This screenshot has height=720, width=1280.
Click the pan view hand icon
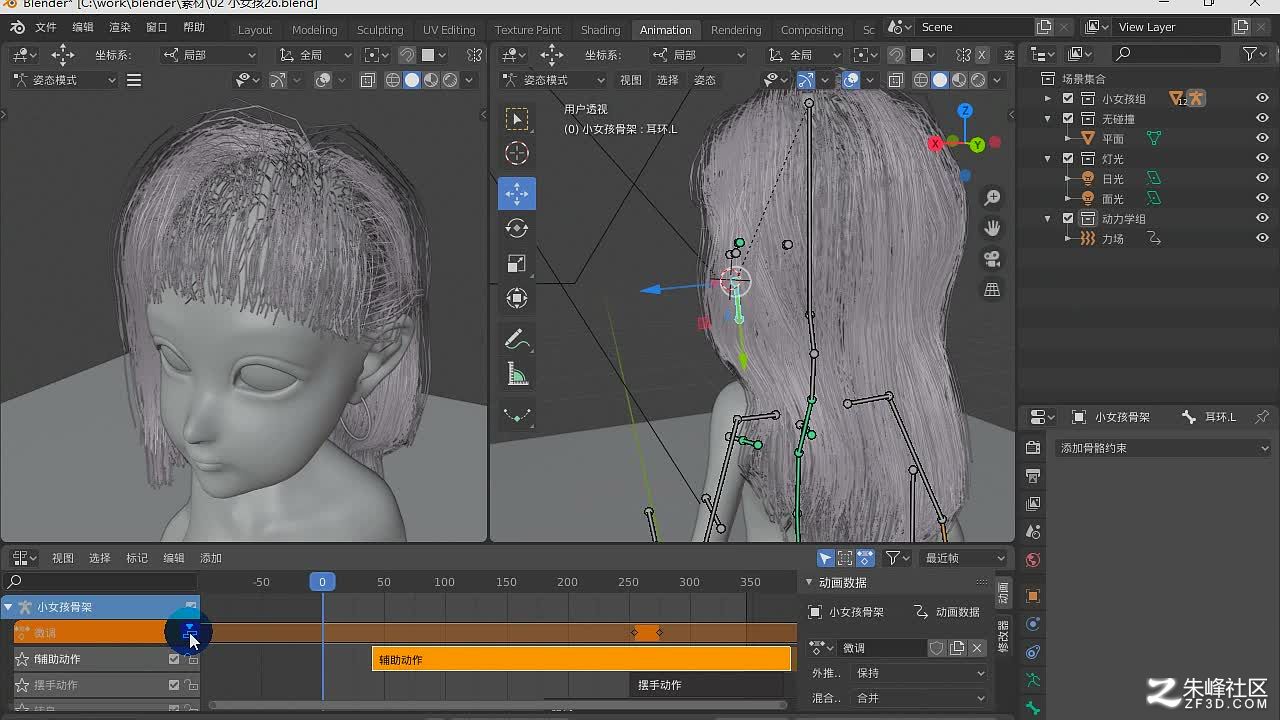[x=992, y=228]
